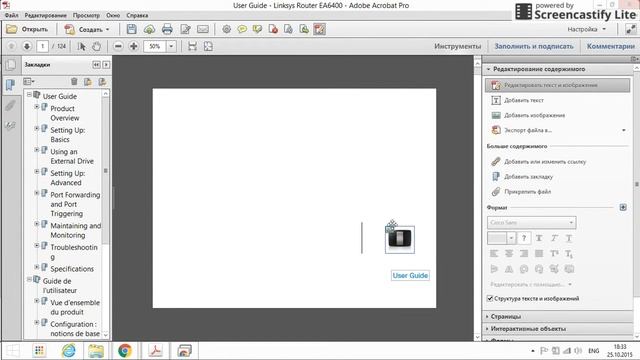Select Редактировать текст и изображения
Screen dimensions: 640x360
(x=557, y=85)
